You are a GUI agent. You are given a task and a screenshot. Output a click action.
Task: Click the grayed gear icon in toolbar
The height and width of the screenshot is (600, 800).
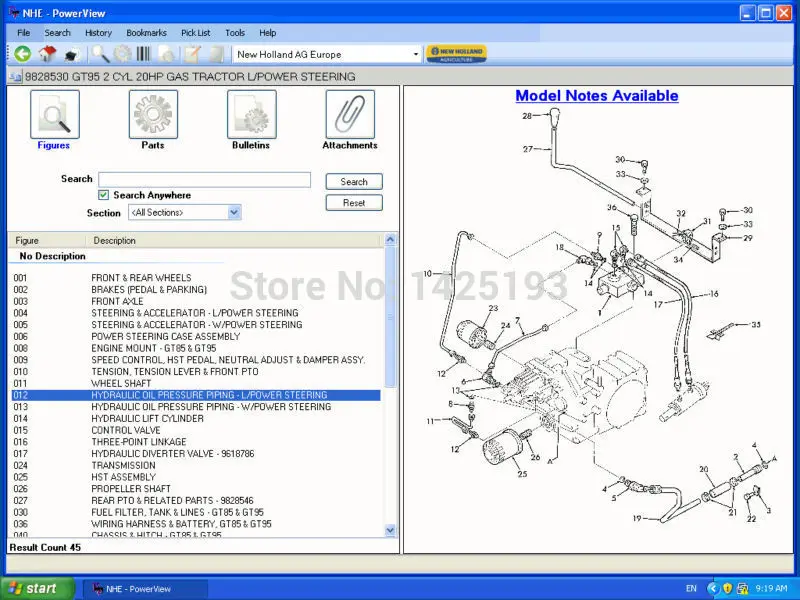122,54
